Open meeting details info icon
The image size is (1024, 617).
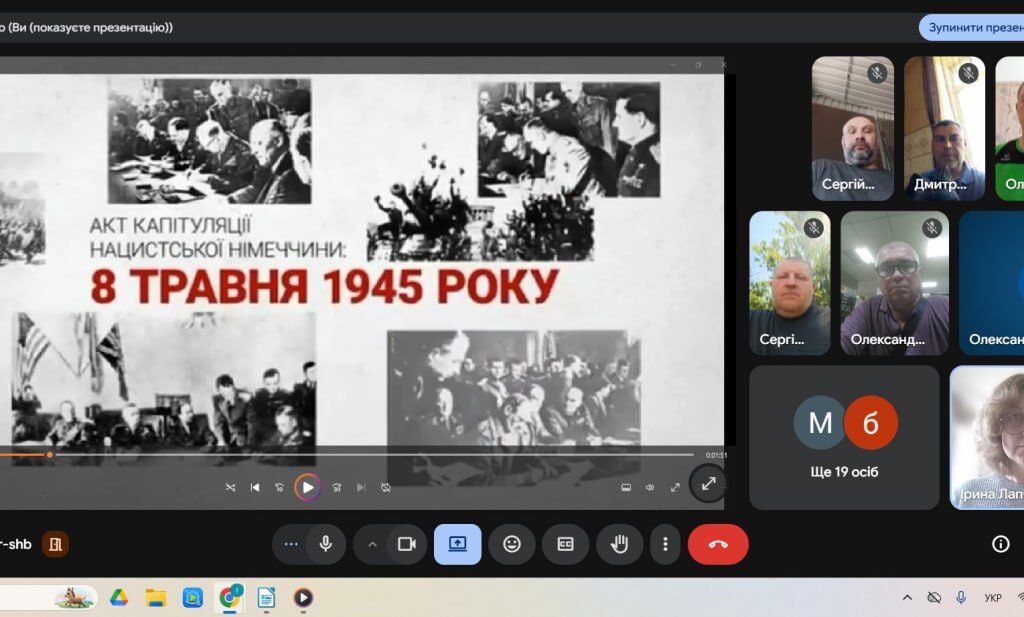[1000, 544]
